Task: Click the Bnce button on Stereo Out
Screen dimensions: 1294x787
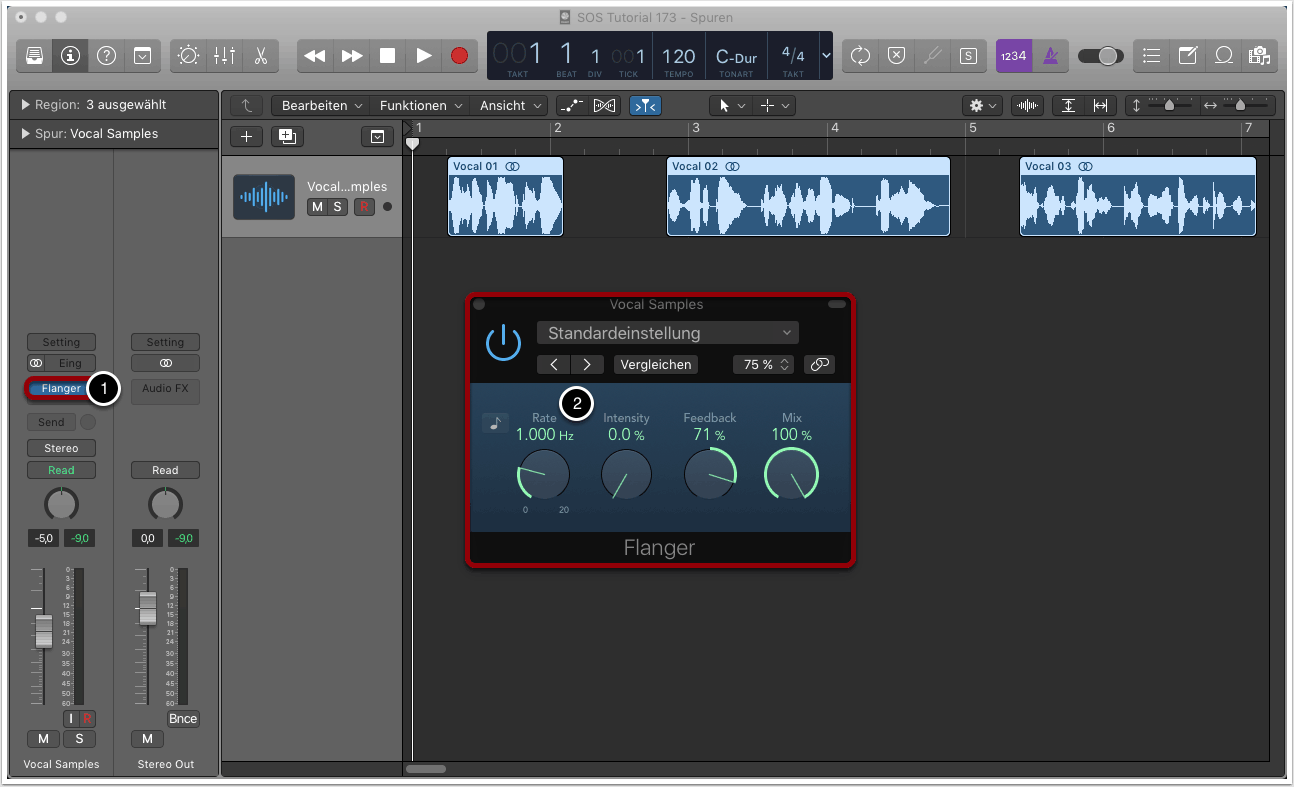Action: click(x=183, y=719)
